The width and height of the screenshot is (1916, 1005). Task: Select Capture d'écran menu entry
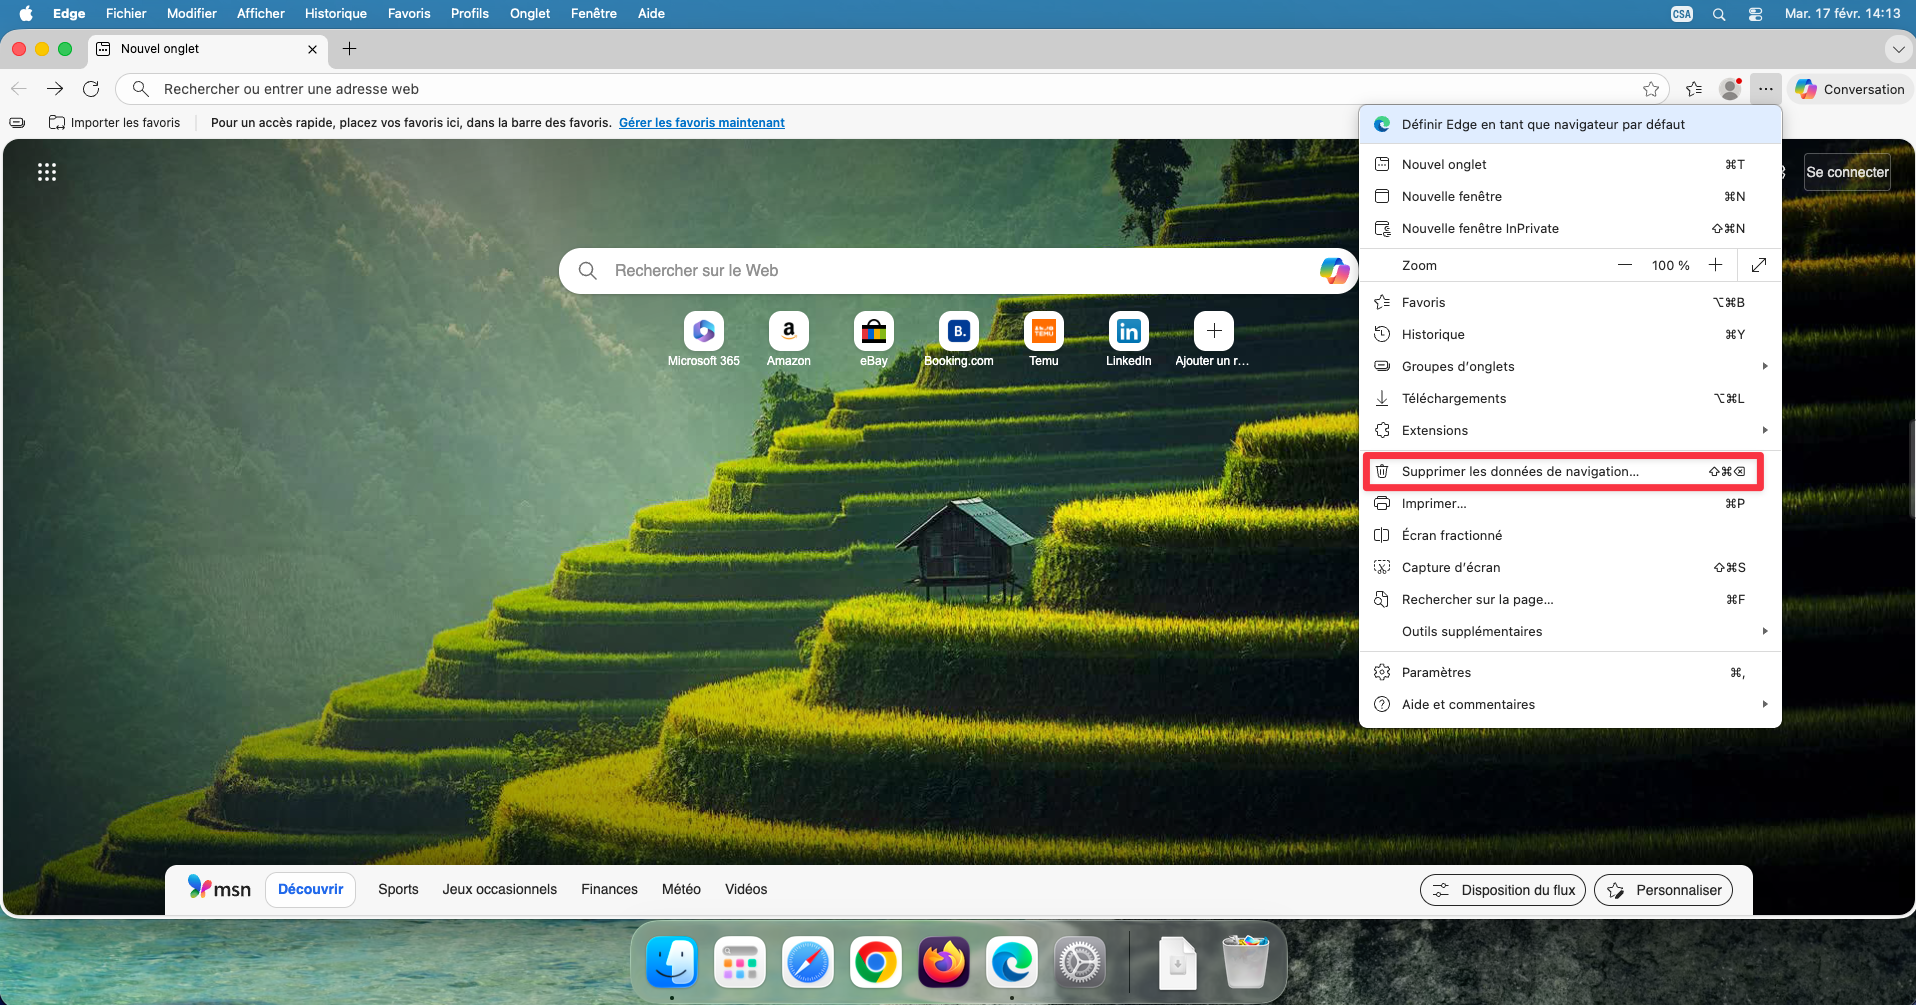[x=1571, y=567]
